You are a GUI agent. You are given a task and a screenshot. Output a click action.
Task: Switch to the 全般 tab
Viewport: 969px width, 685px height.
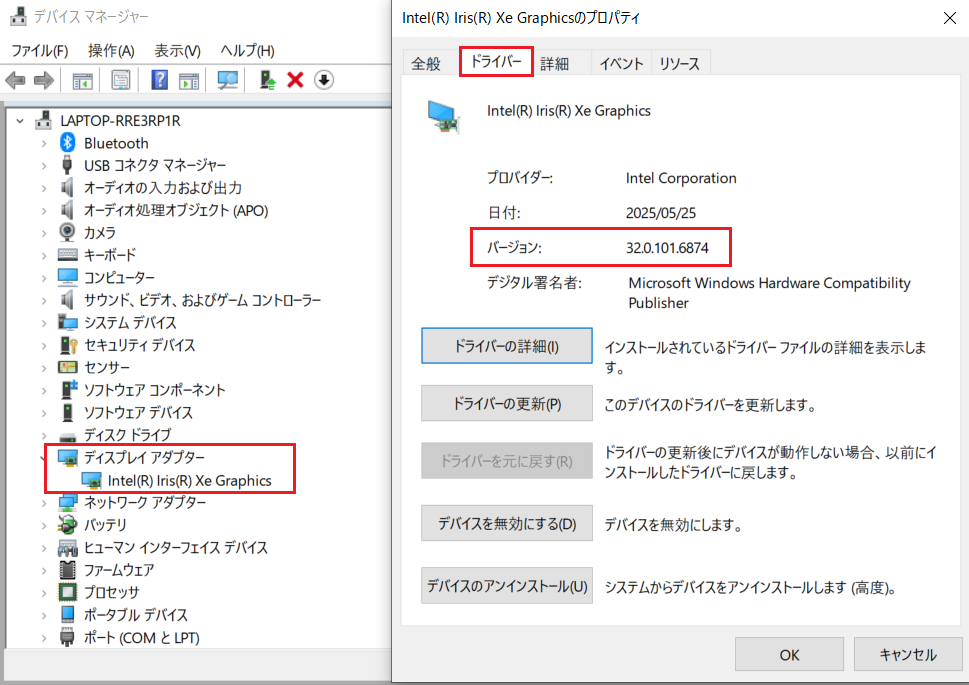(x=426, y=63)
